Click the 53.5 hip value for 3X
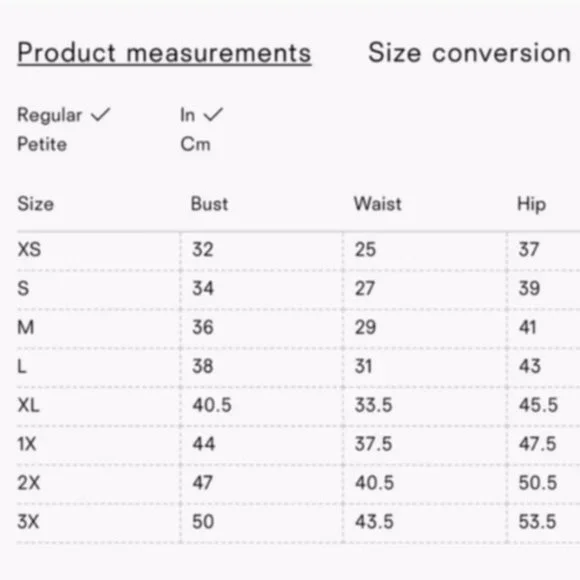 537,522
